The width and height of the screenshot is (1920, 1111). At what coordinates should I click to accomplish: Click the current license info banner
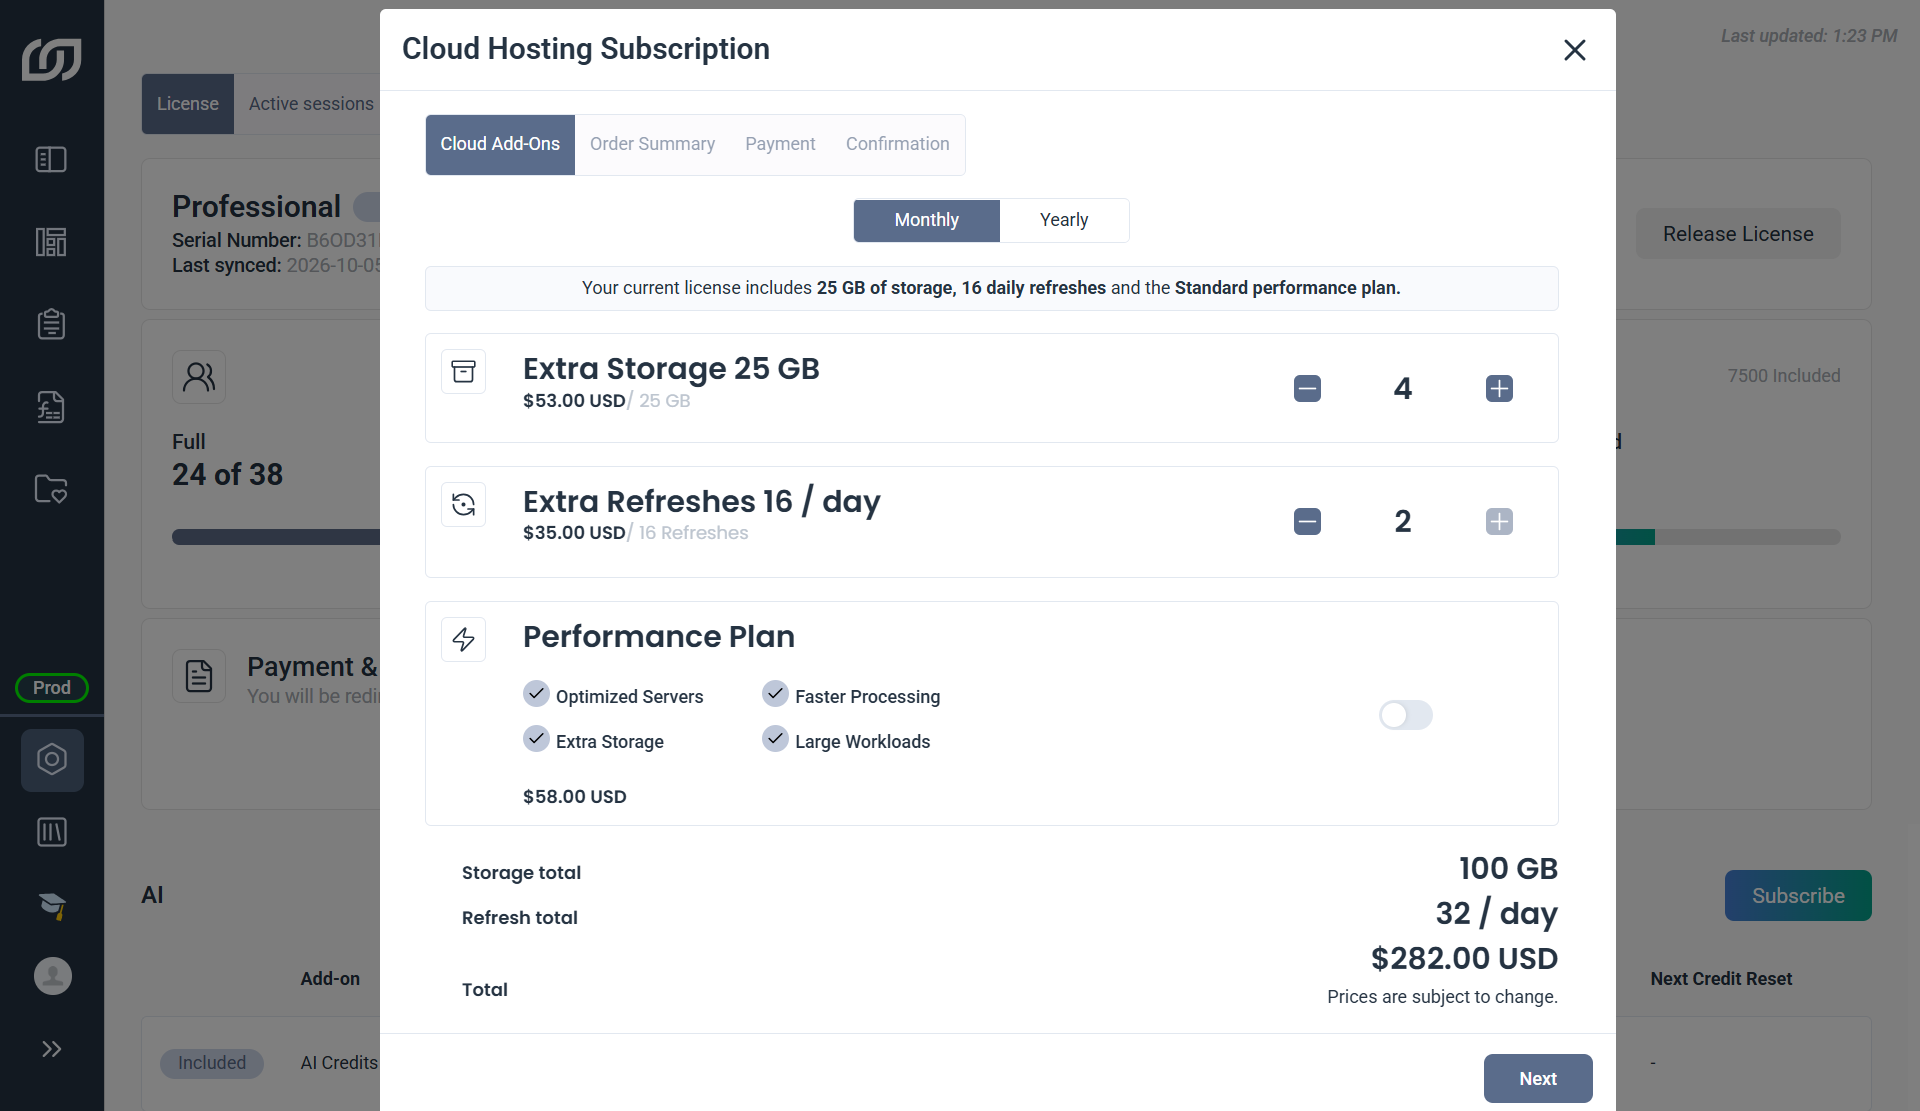click(x=991, y=289)
